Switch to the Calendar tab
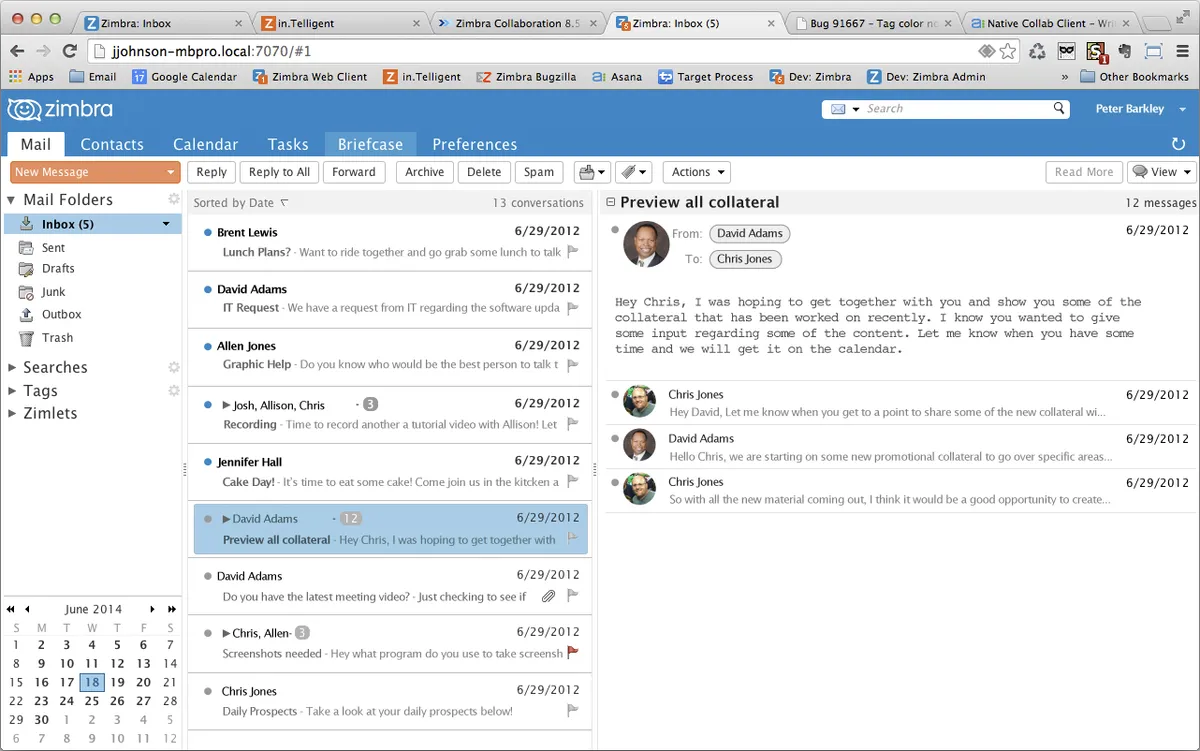The height and width of the screenshot is (751, 1200). point(205,144)
